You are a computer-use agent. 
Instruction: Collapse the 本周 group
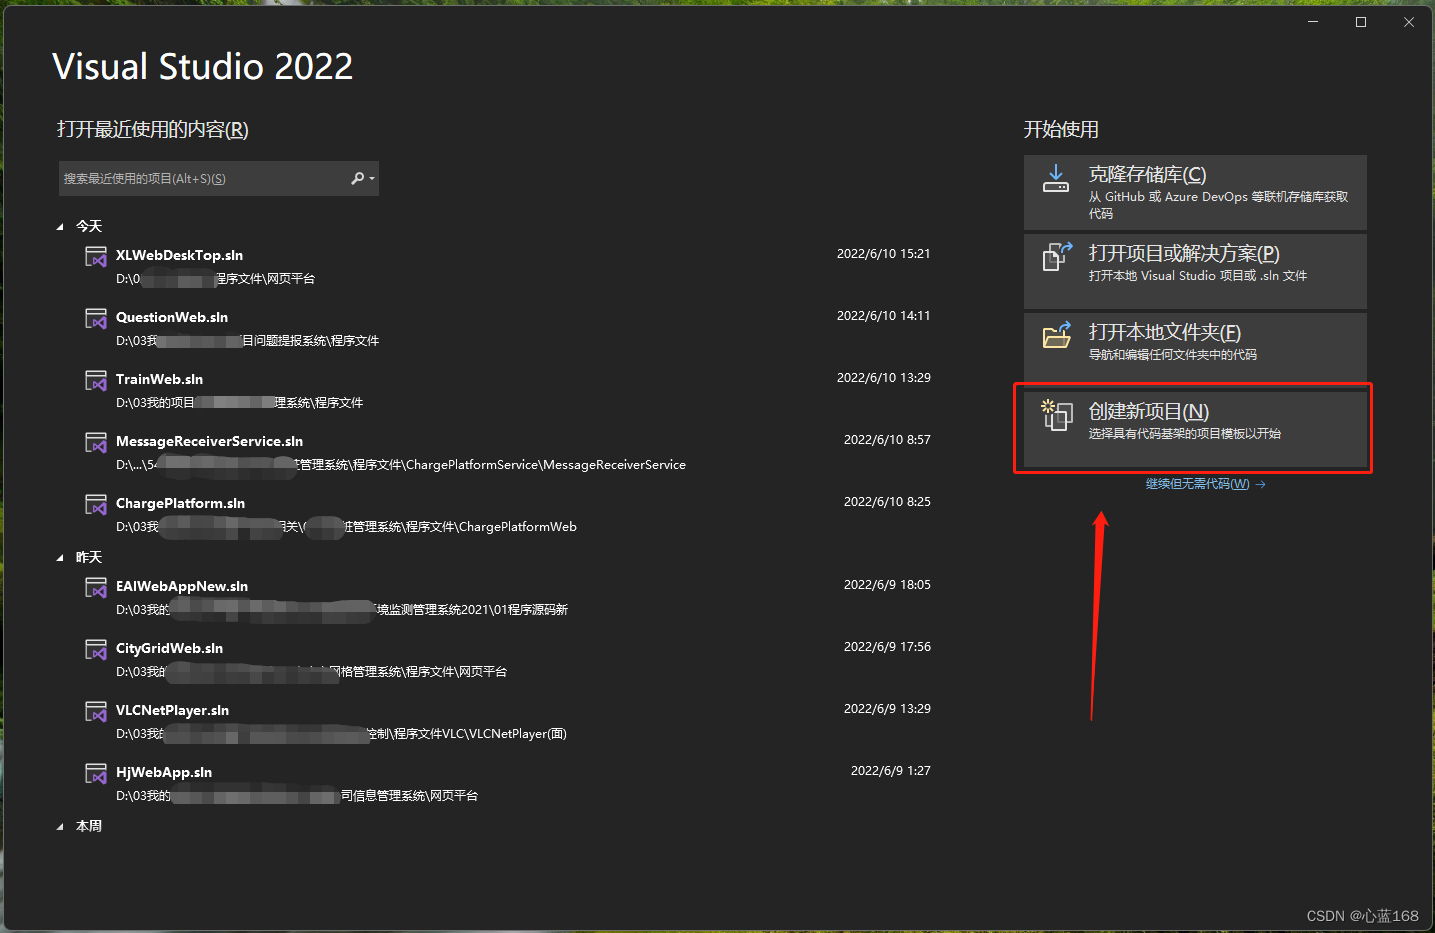coord(60,827)
